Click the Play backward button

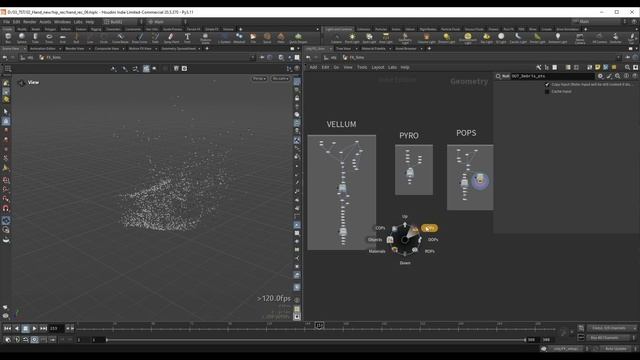pos(17,328)
